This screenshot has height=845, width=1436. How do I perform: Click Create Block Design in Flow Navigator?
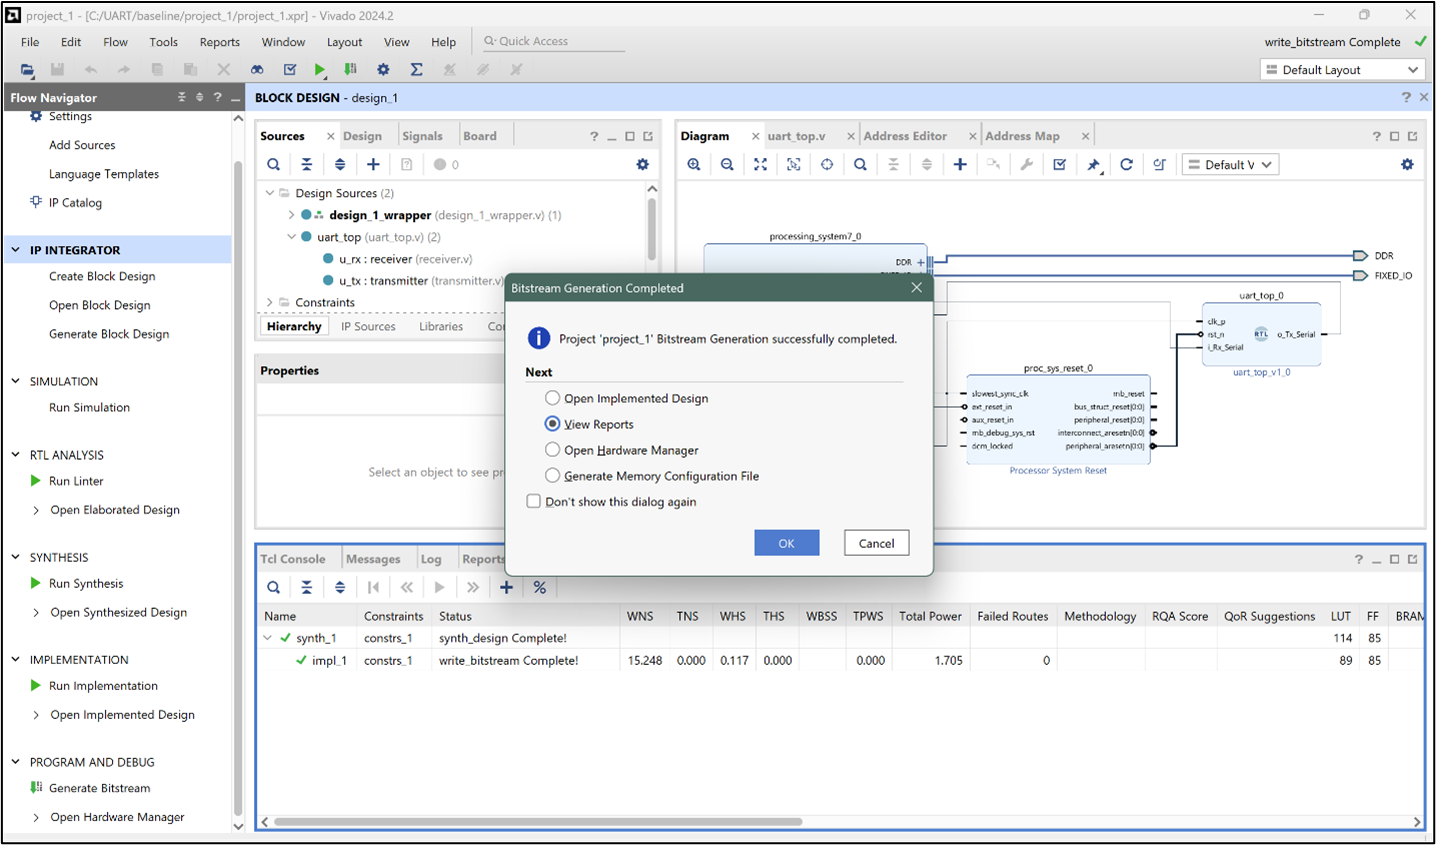tap(103, 276)
